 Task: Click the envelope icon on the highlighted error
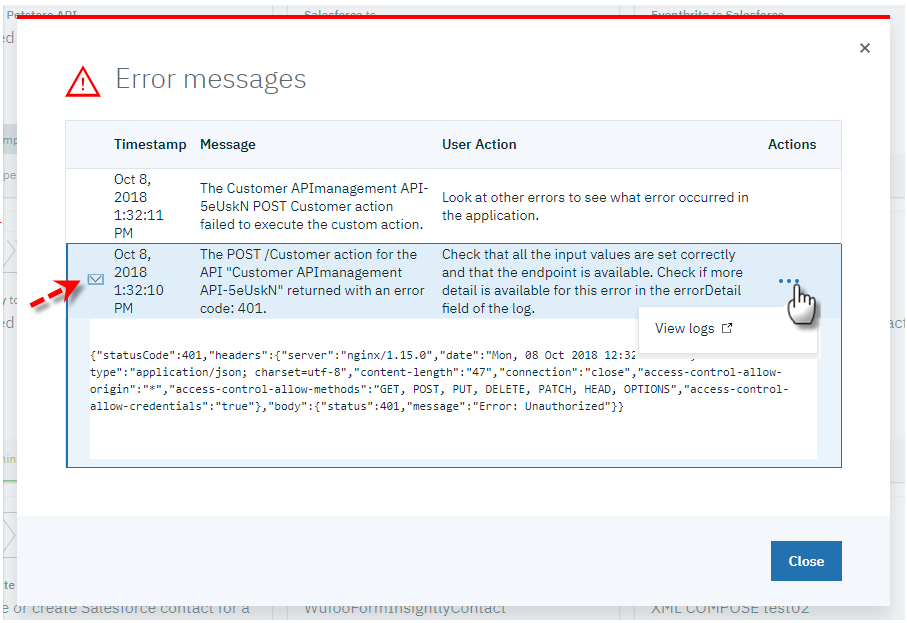tap(95, 278)
